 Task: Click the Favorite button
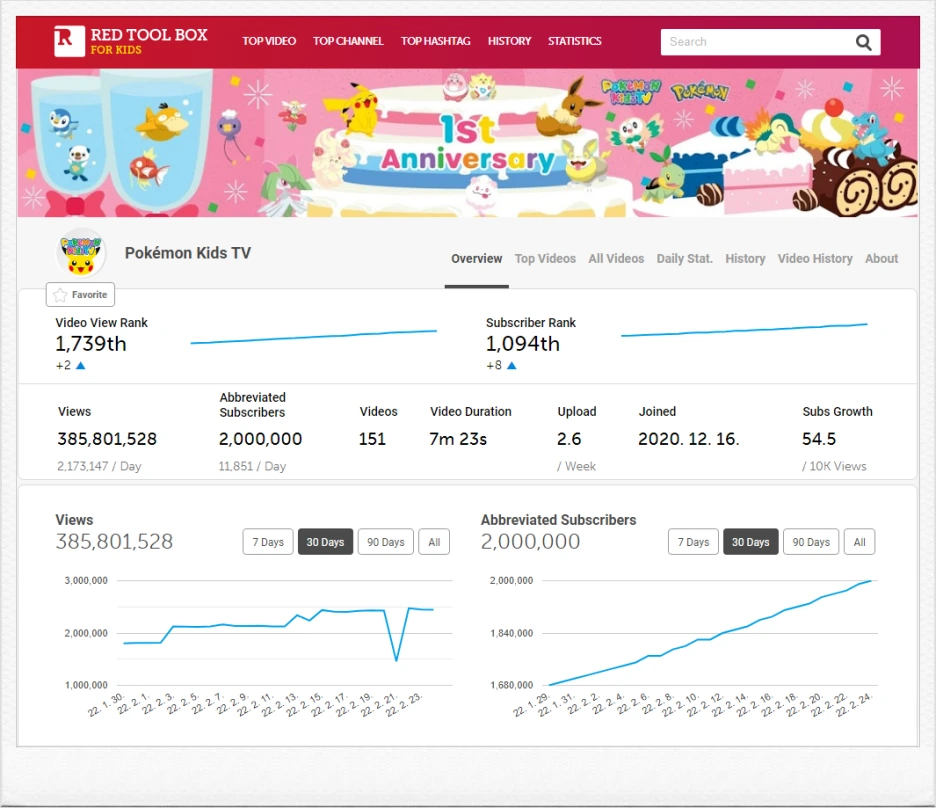81,295
